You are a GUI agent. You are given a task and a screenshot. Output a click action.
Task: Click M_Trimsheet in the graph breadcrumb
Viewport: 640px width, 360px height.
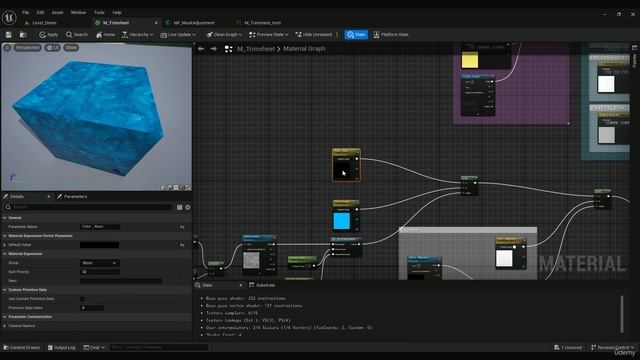[x=256, y=49]
